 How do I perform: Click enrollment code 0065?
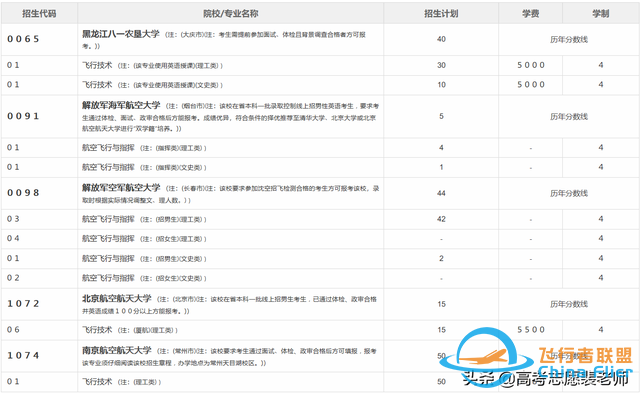[23, 39]
